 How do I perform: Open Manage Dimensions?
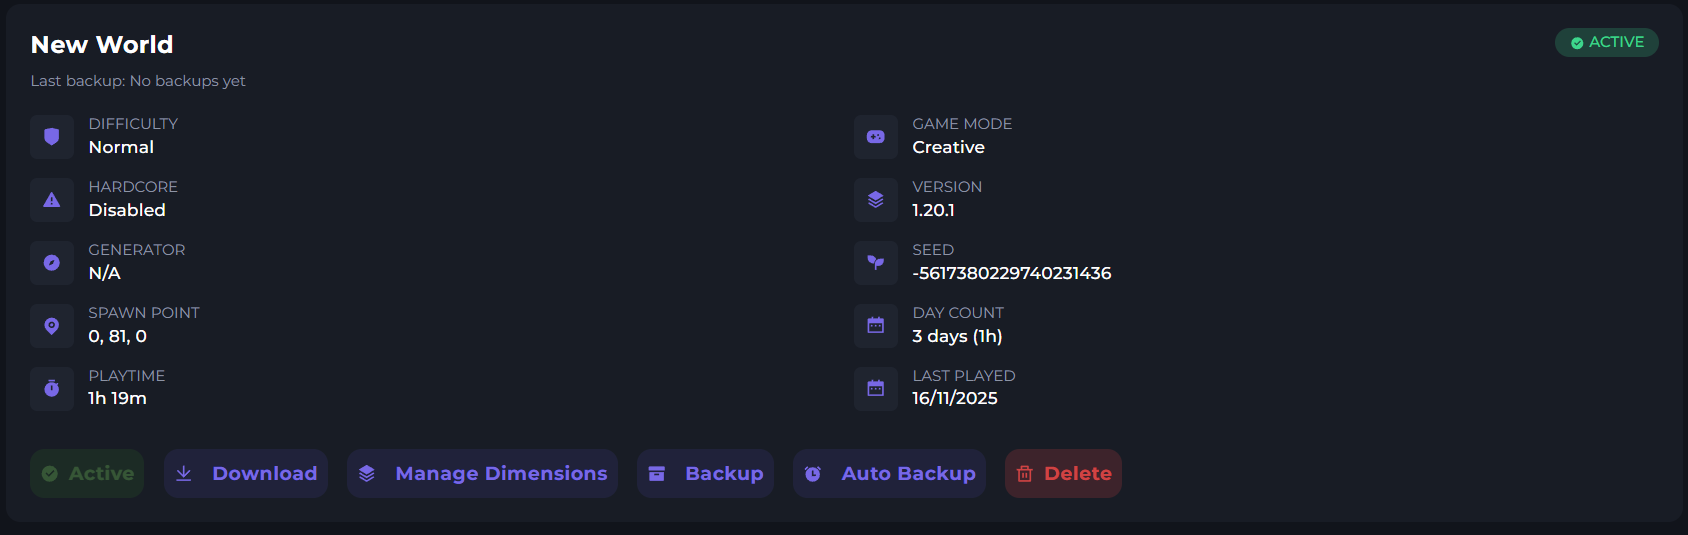(x=482, y=474)
